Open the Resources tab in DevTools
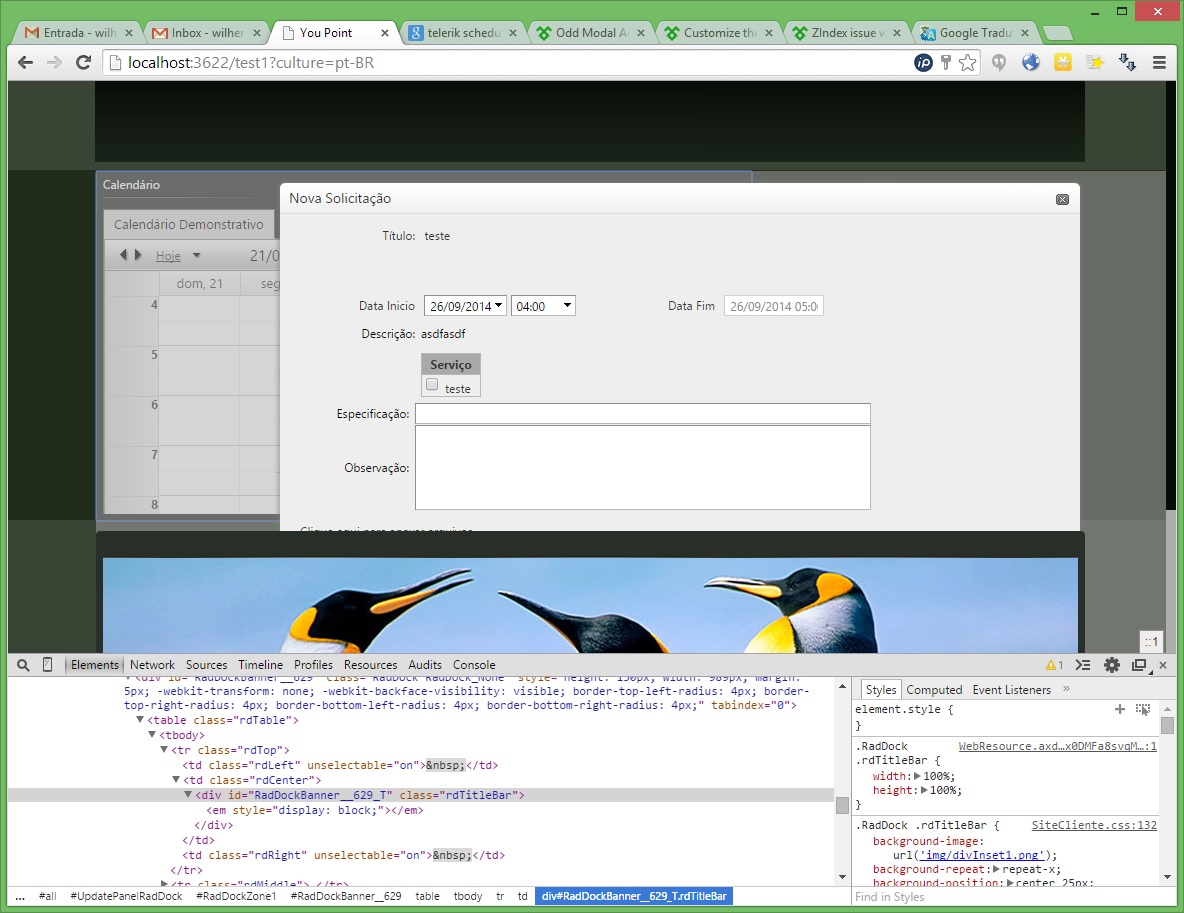 [x=370, y=665]
